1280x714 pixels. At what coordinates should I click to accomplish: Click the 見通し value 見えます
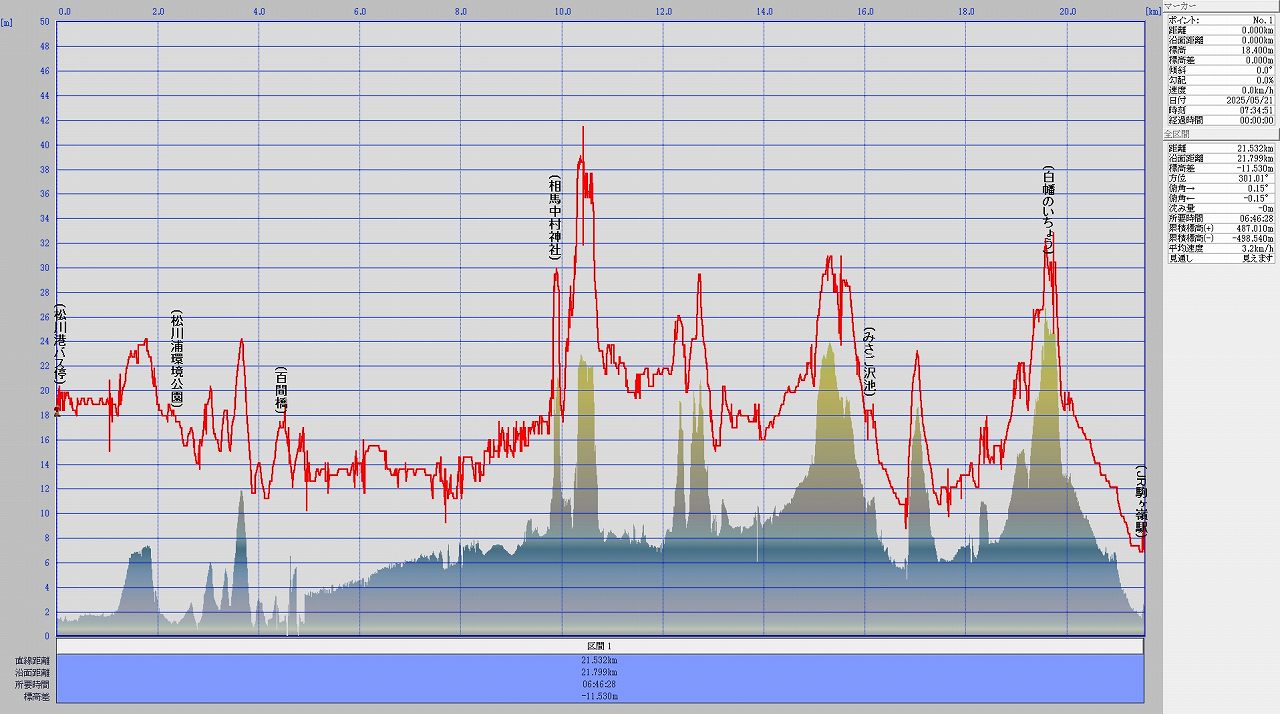click(x=1258, y=258)
